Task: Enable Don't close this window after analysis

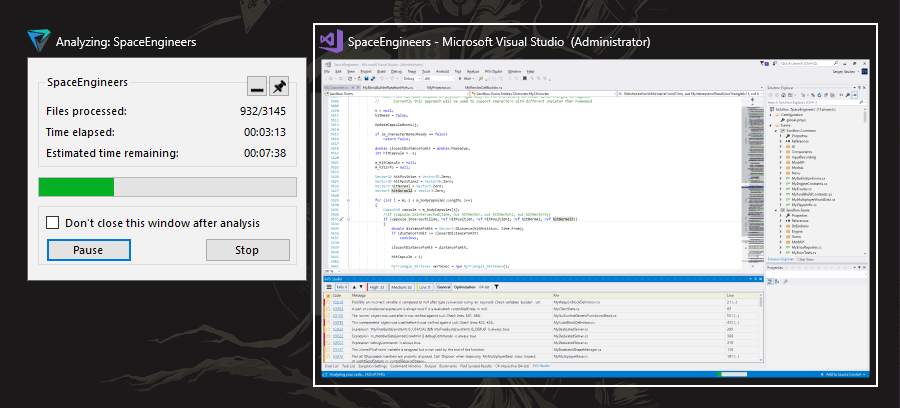Action: click(x=53, y=223)
